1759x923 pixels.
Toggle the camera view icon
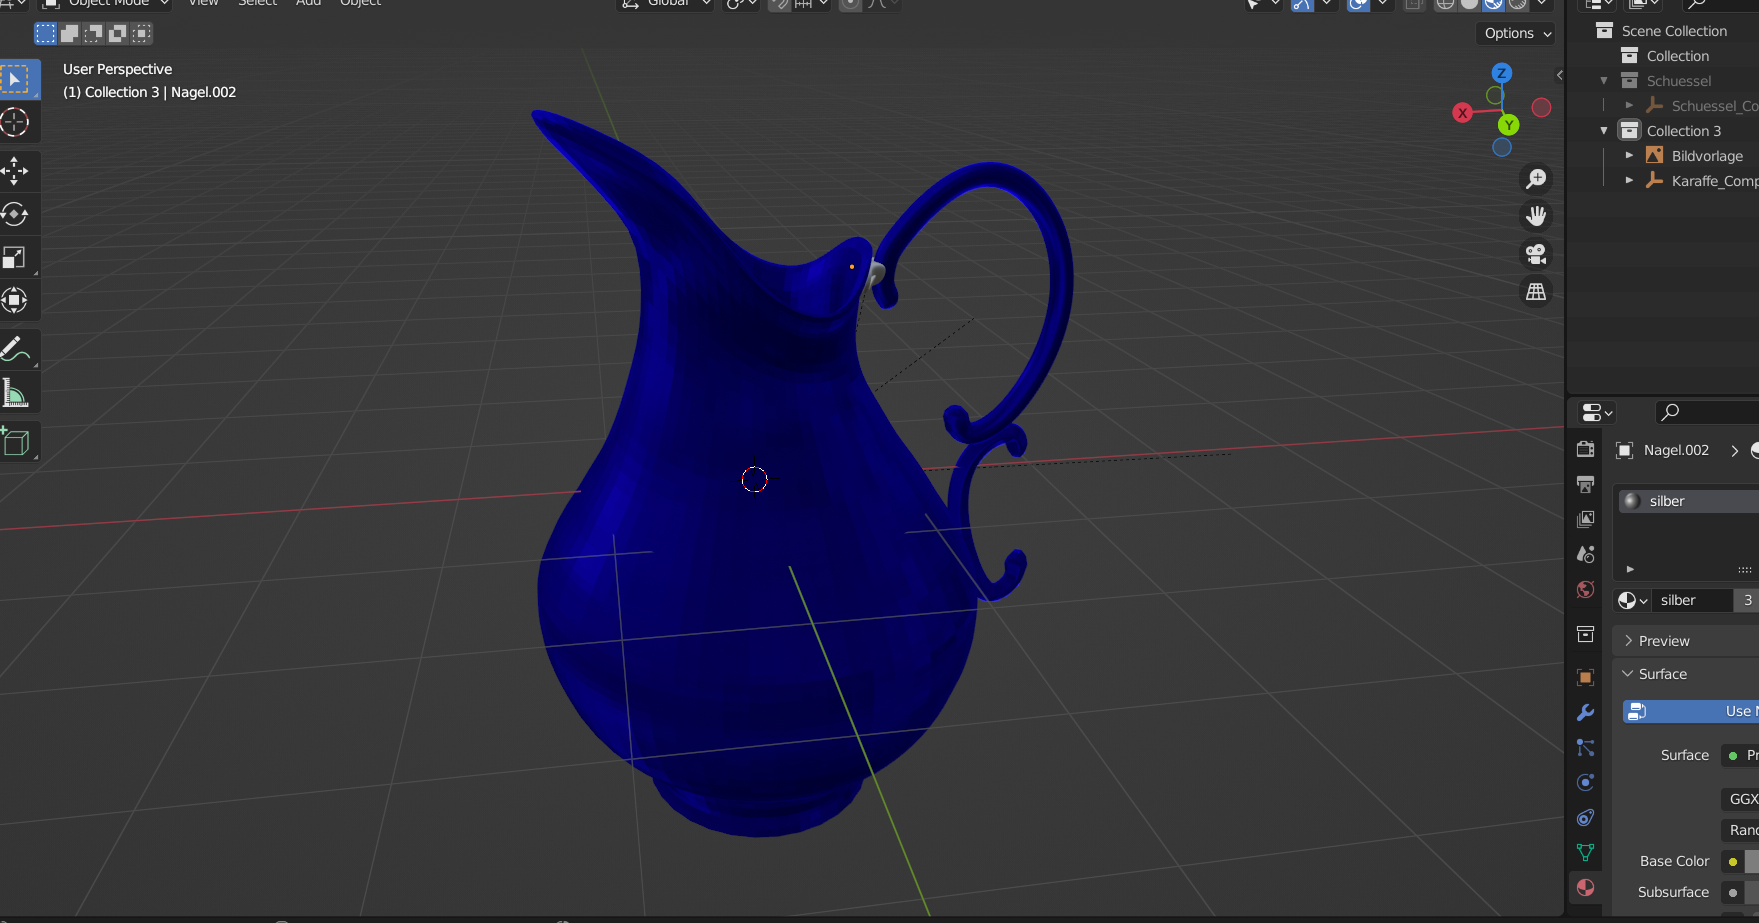pyautogui.click(x=1536, y=254)
